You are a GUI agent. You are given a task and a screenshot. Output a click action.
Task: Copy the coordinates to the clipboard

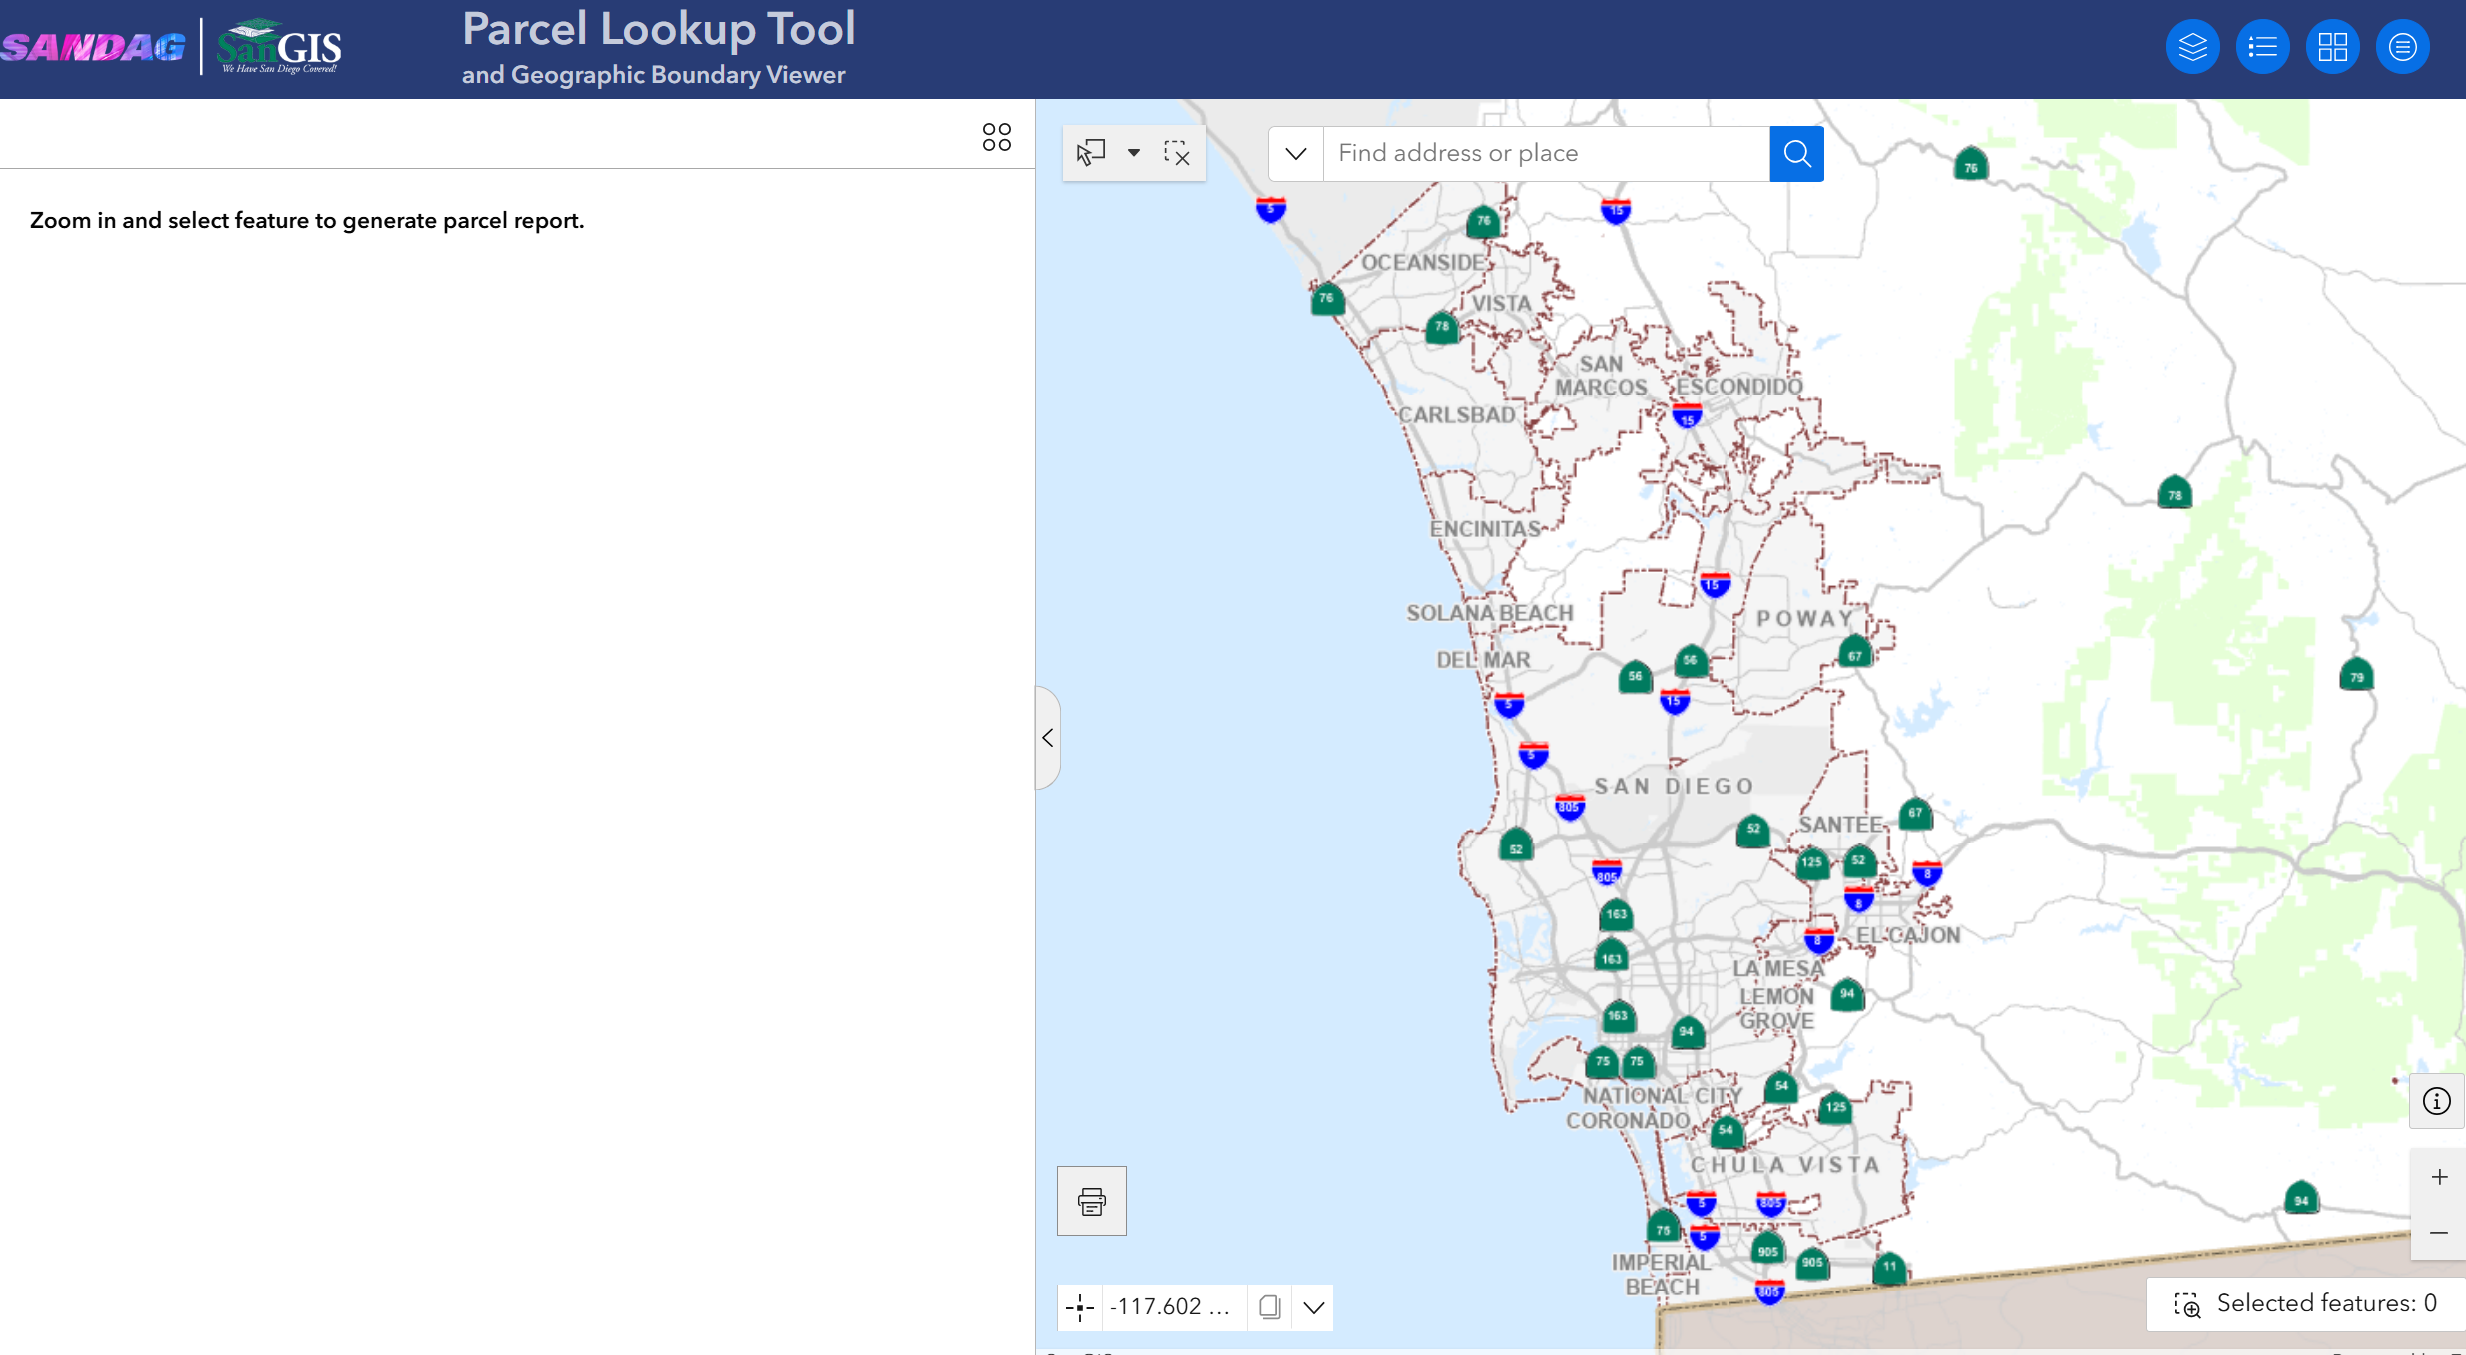point(1269,1307)
